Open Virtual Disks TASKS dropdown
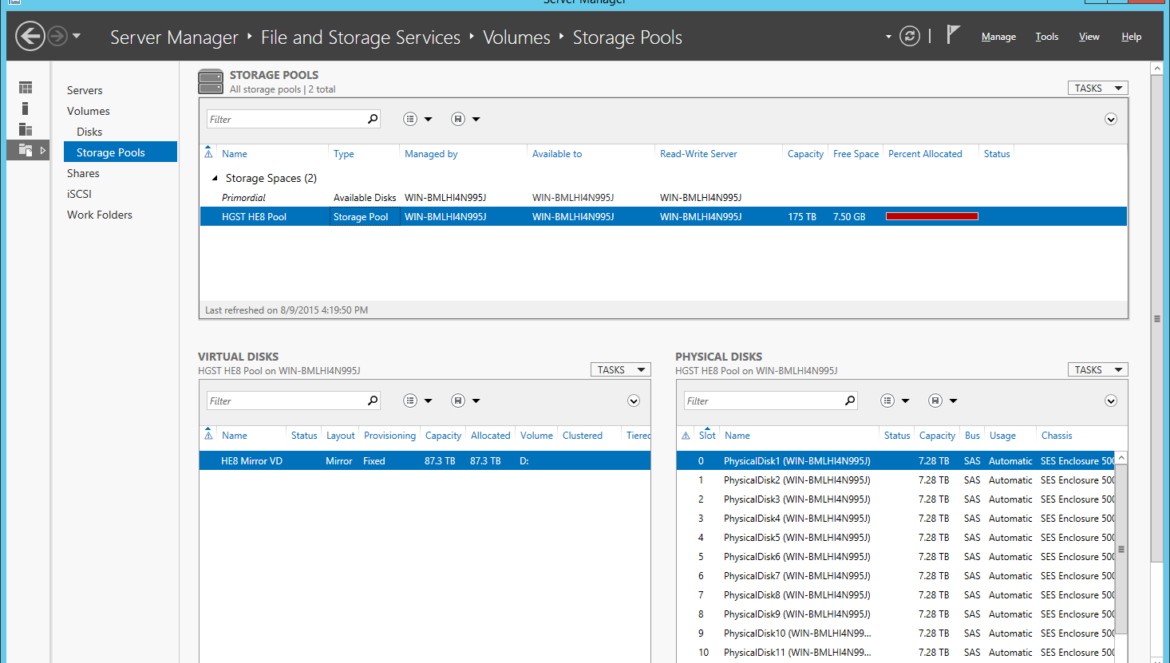Viewport: 1170px width, 663px height. pos(620,370)
